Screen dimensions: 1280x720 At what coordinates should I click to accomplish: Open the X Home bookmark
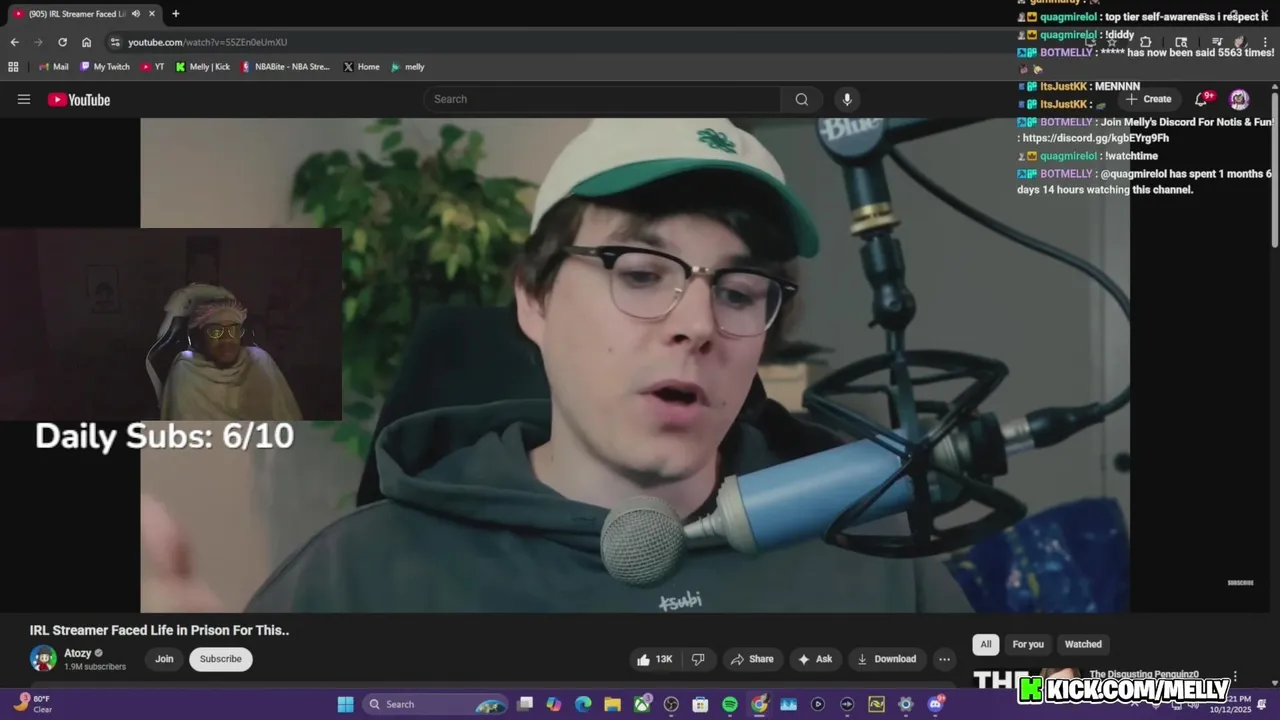coord(361,67)
